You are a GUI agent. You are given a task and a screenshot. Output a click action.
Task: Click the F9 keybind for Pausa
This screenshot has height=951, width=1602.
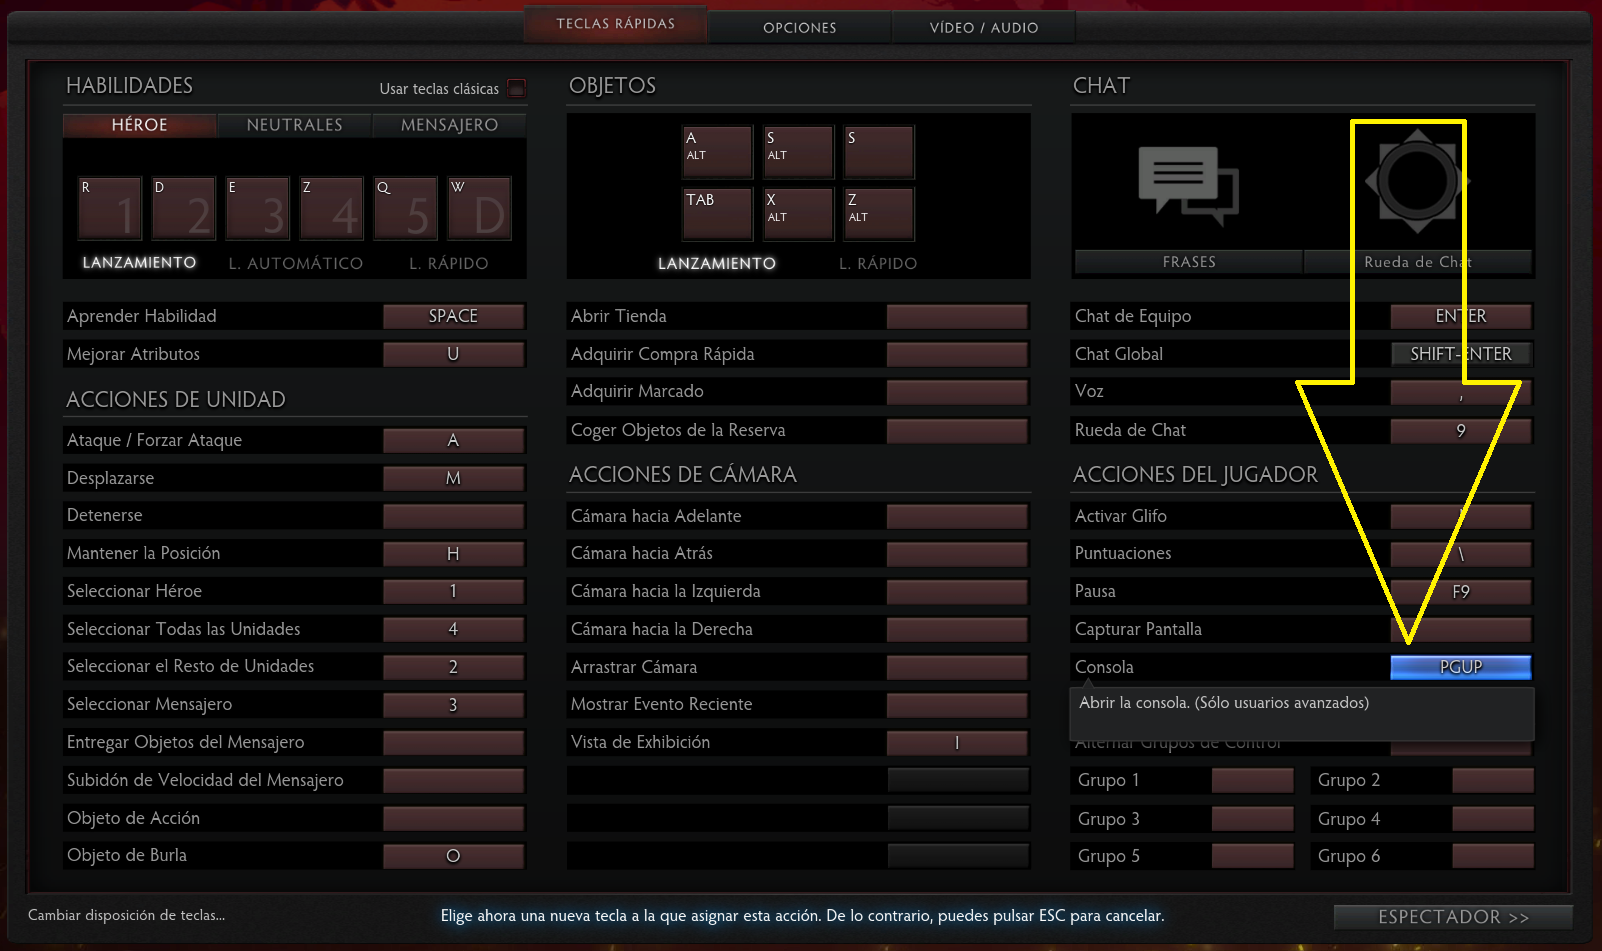tap(1460, 592)
